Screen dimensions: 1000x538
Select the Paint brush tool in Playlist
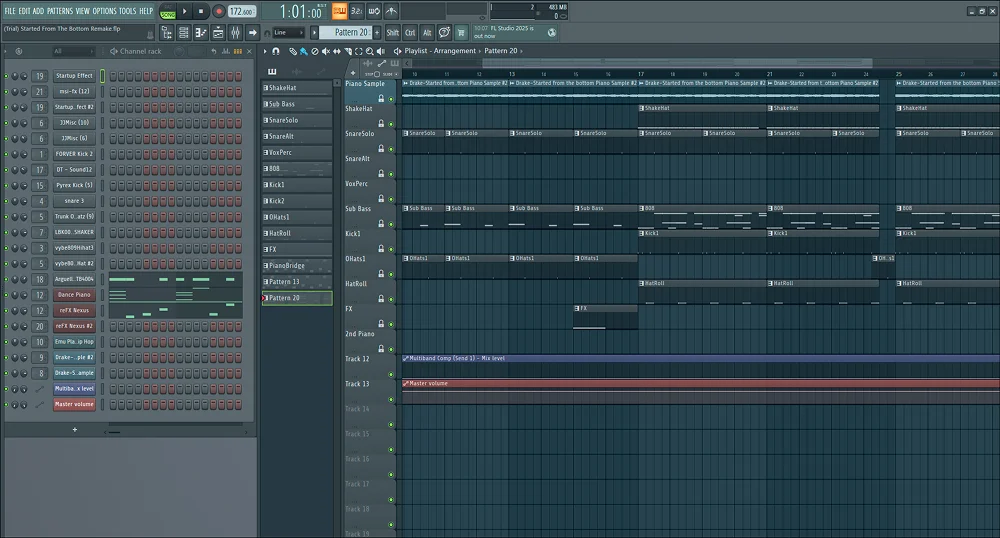(x=304, y=51)
